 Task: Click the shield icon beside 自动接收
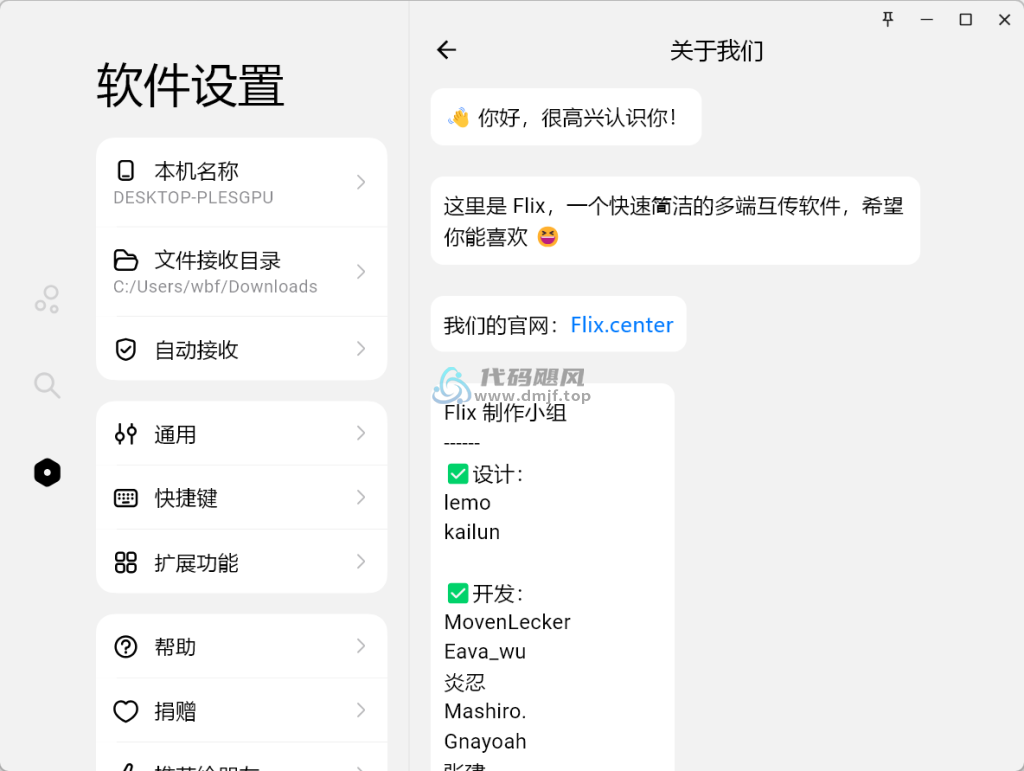click(125, 350)
